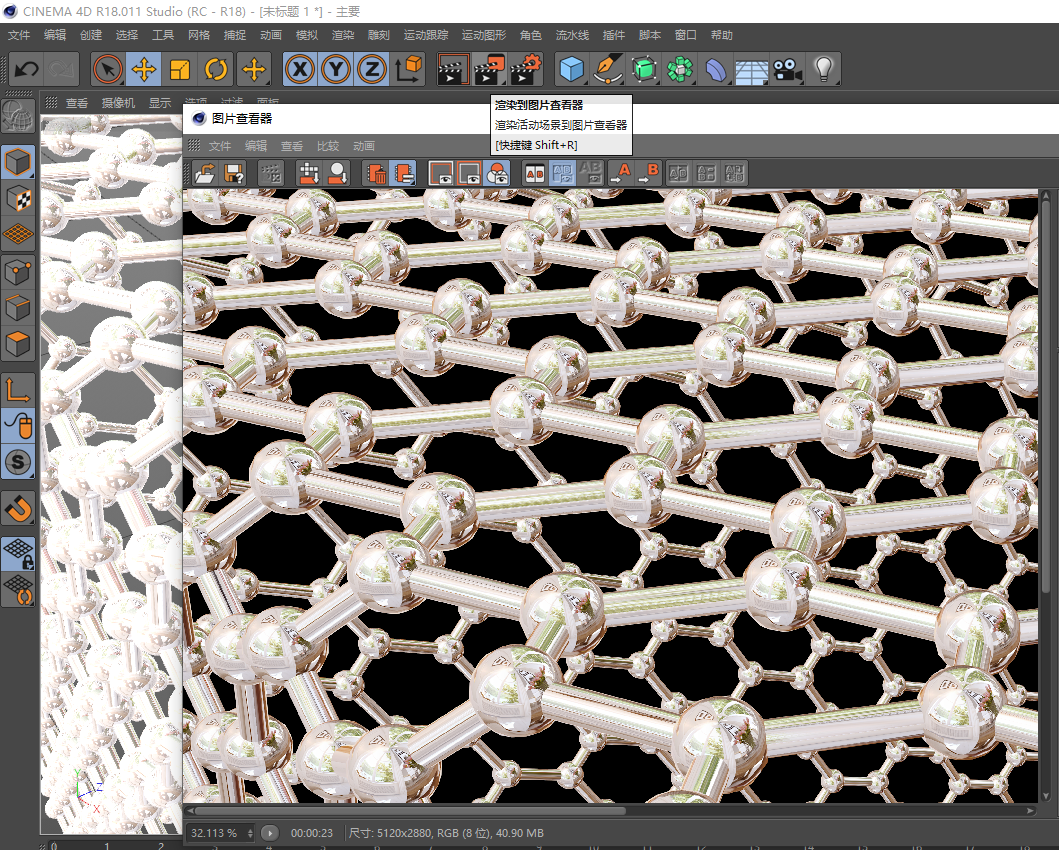Screen dimensions: 1059x850
Task: Select the Move tool
Action: point(143,69)
